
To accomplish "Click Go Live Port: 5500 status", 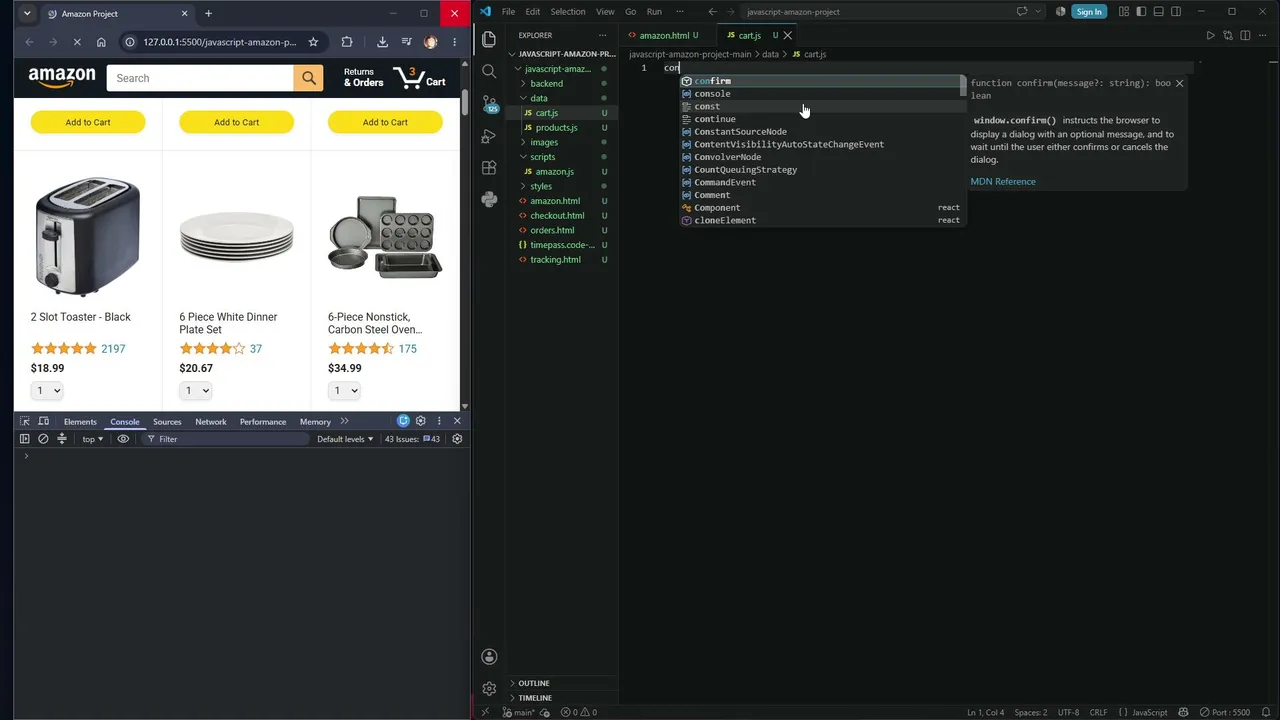I will 1226,712.
